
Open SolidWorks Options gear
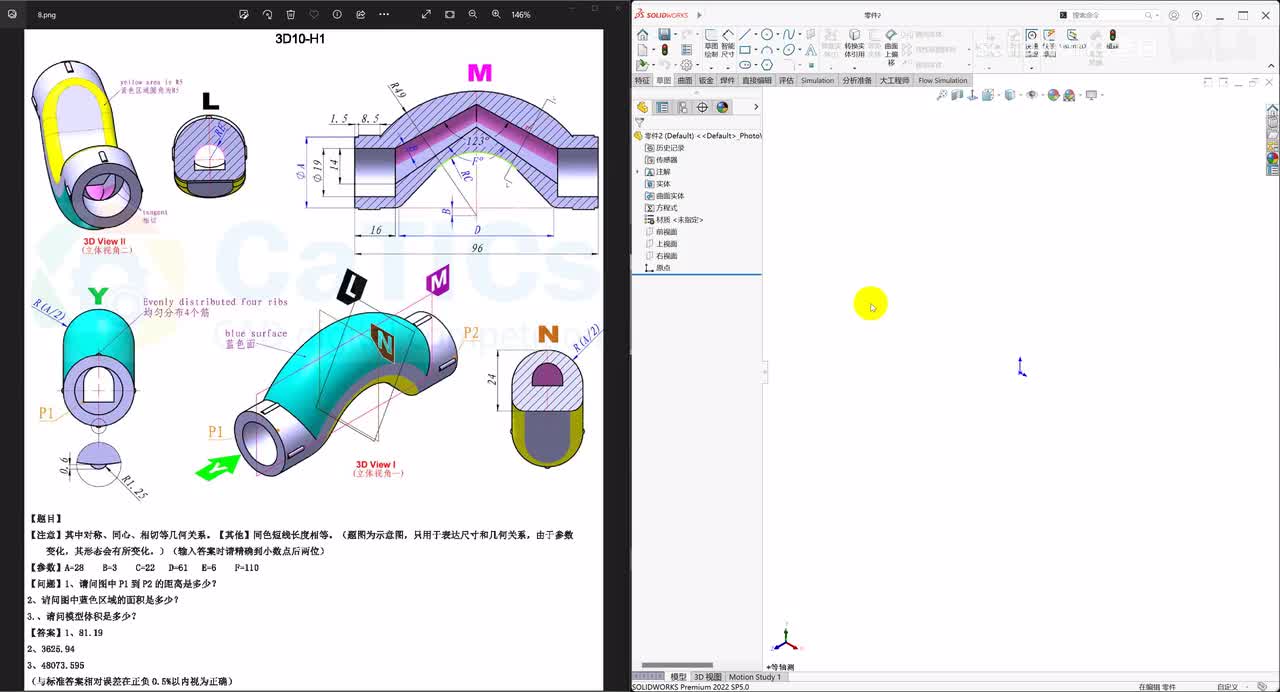click(x=686, y=64)
